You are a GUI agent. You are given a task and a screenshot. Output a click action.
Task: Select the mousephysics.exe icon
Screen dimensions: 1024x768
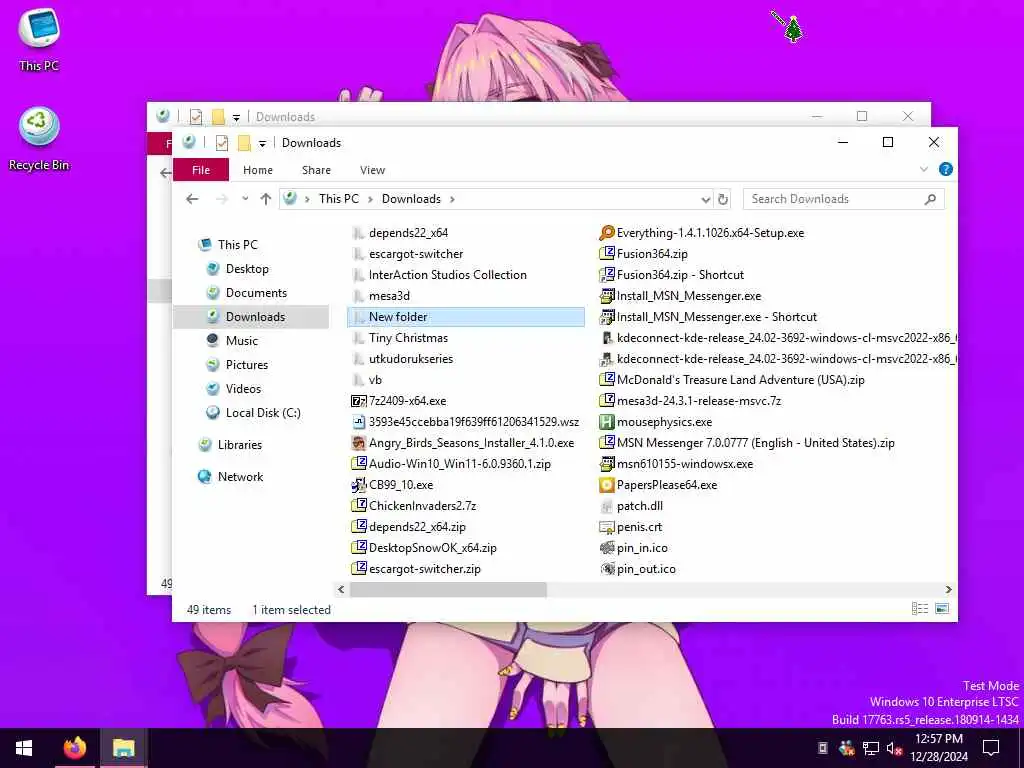tap(607, 423)
